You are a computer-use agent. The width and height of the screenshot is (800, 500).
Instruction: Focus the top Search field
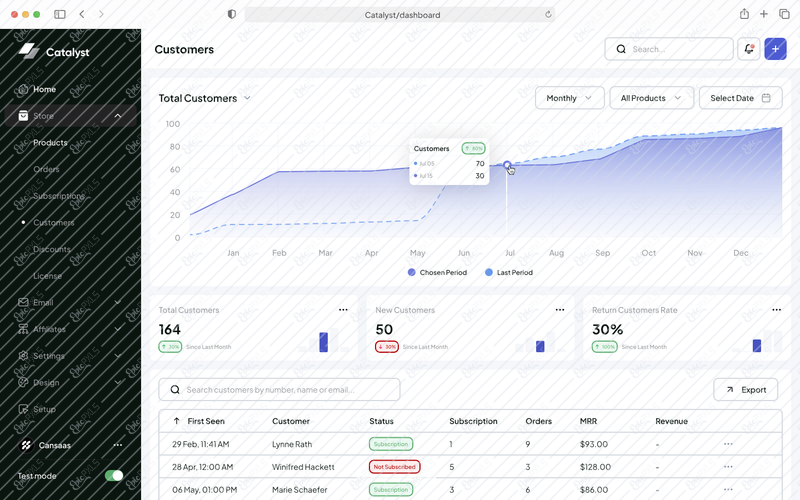(669, 49)
